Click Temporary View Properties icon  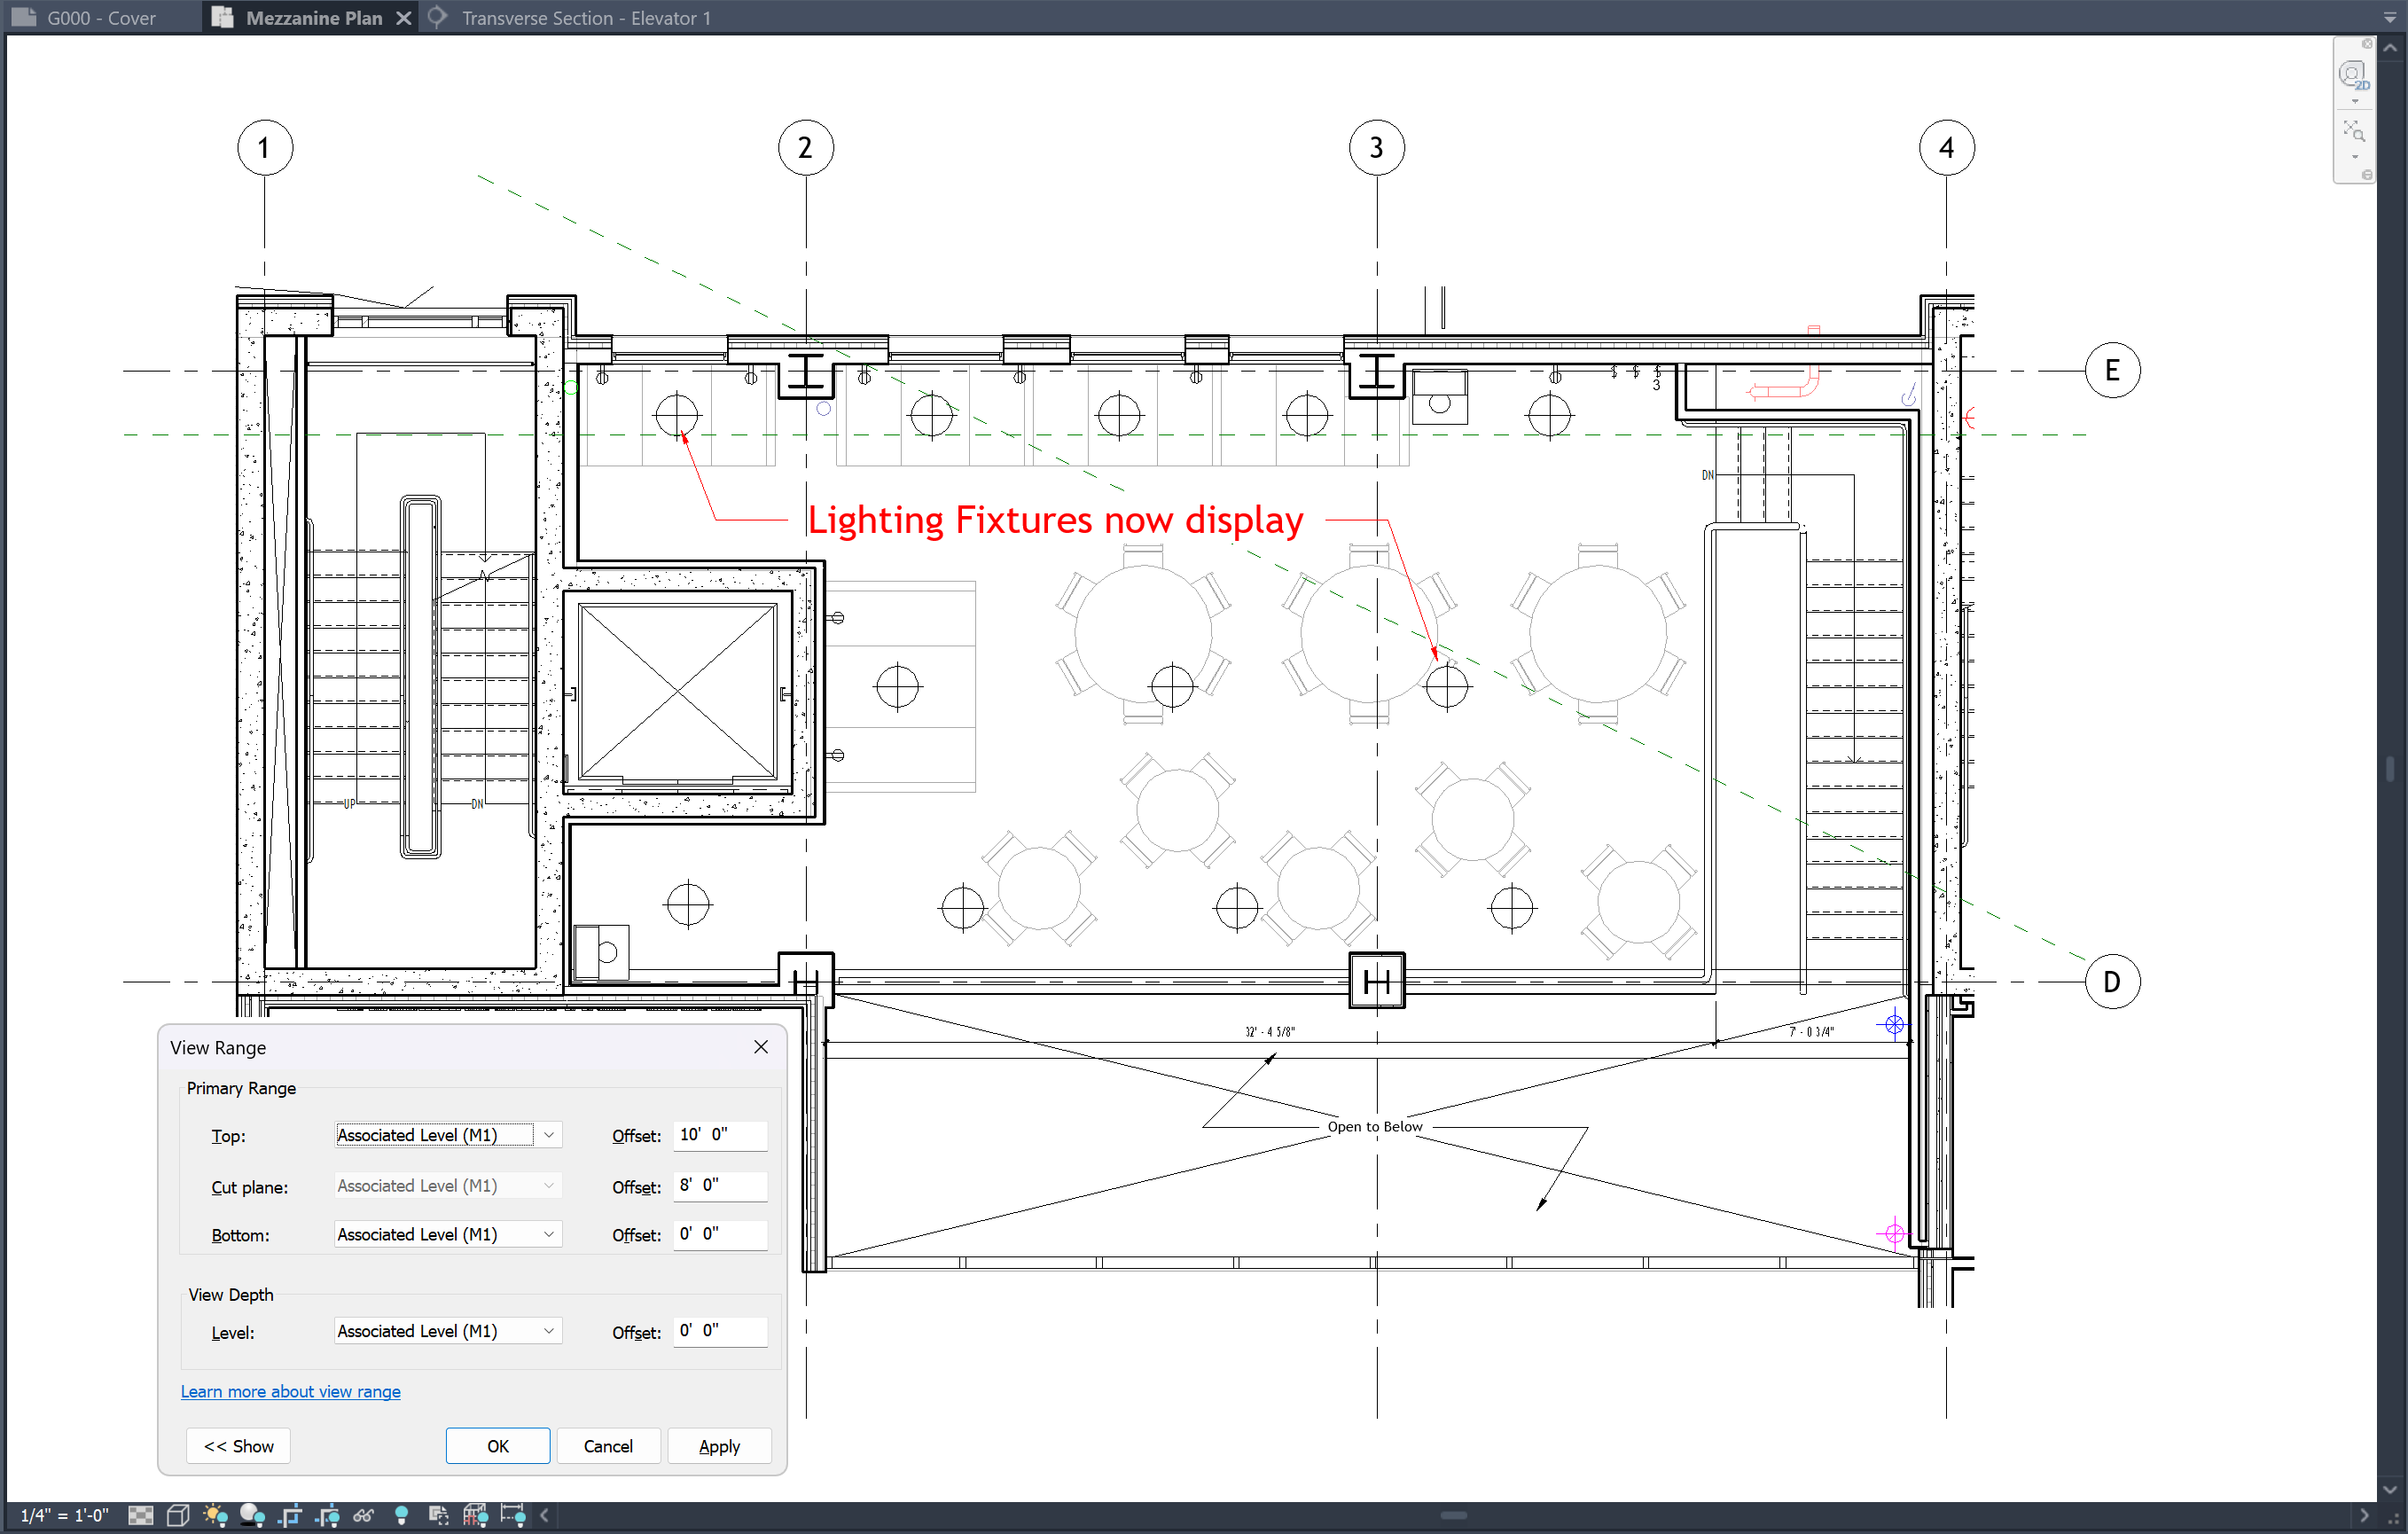(x=438, y=1515)
